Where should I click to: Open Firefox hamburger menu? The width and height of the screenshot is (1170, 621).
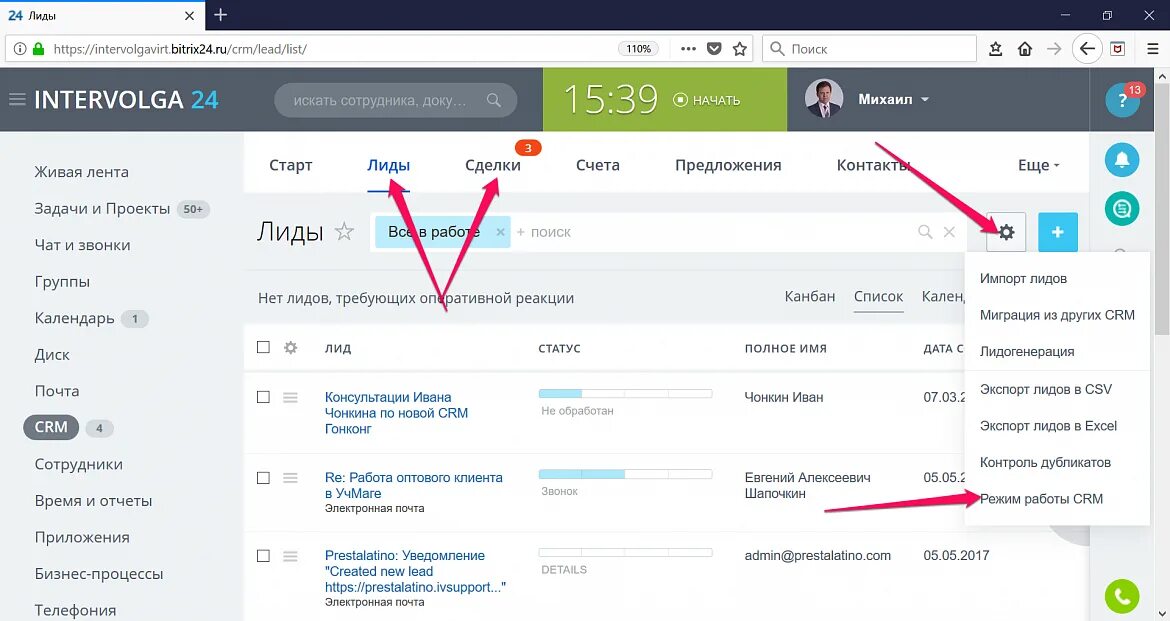(x=1152, y=49)
